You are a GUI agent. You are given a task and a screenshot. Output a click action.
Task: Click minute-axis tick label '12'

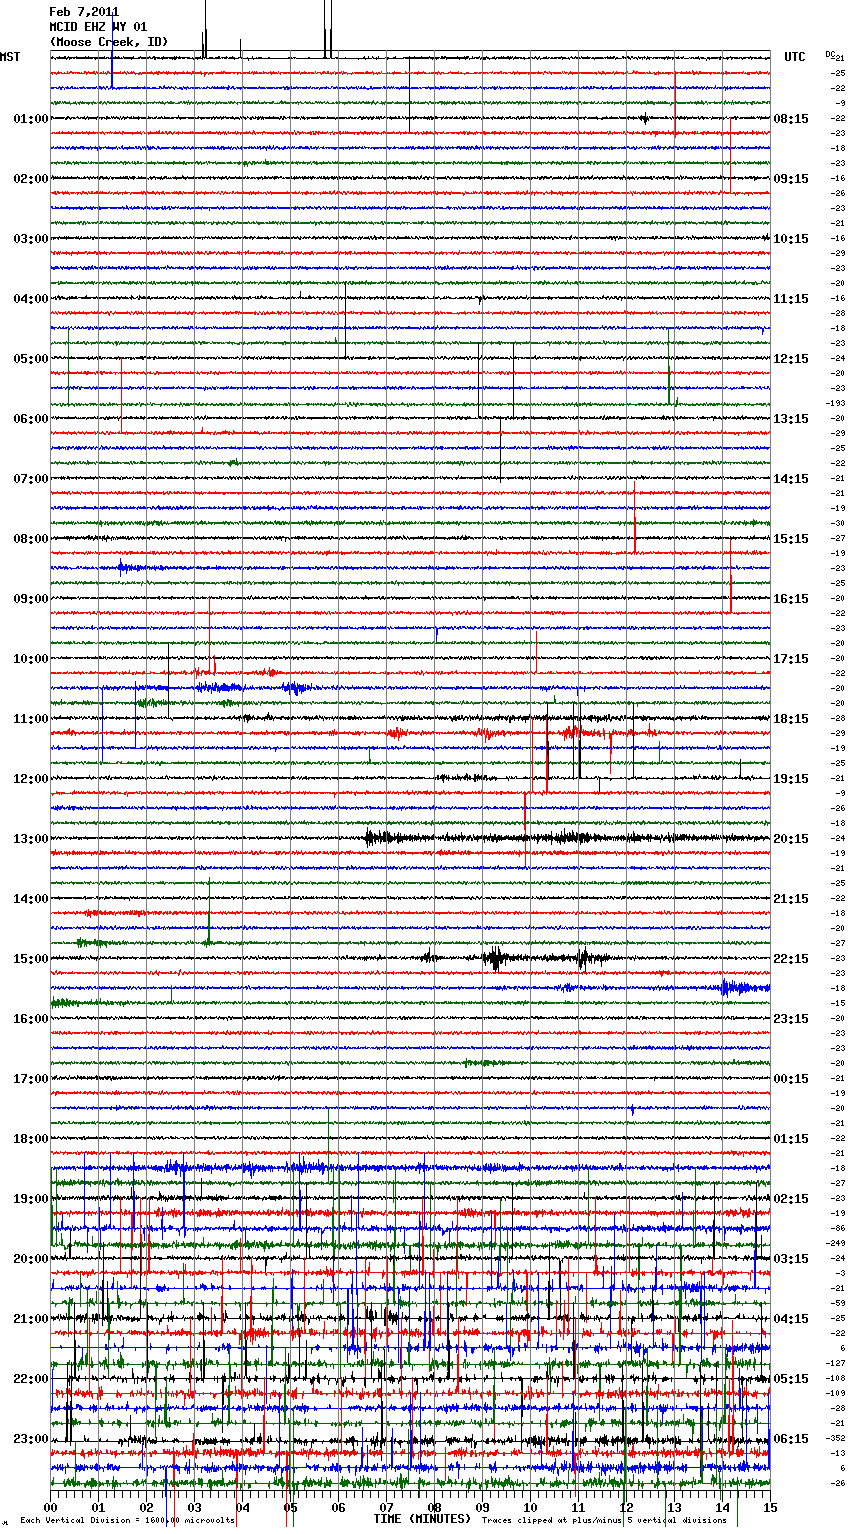pyautogui.click(x=626, y=1507)
